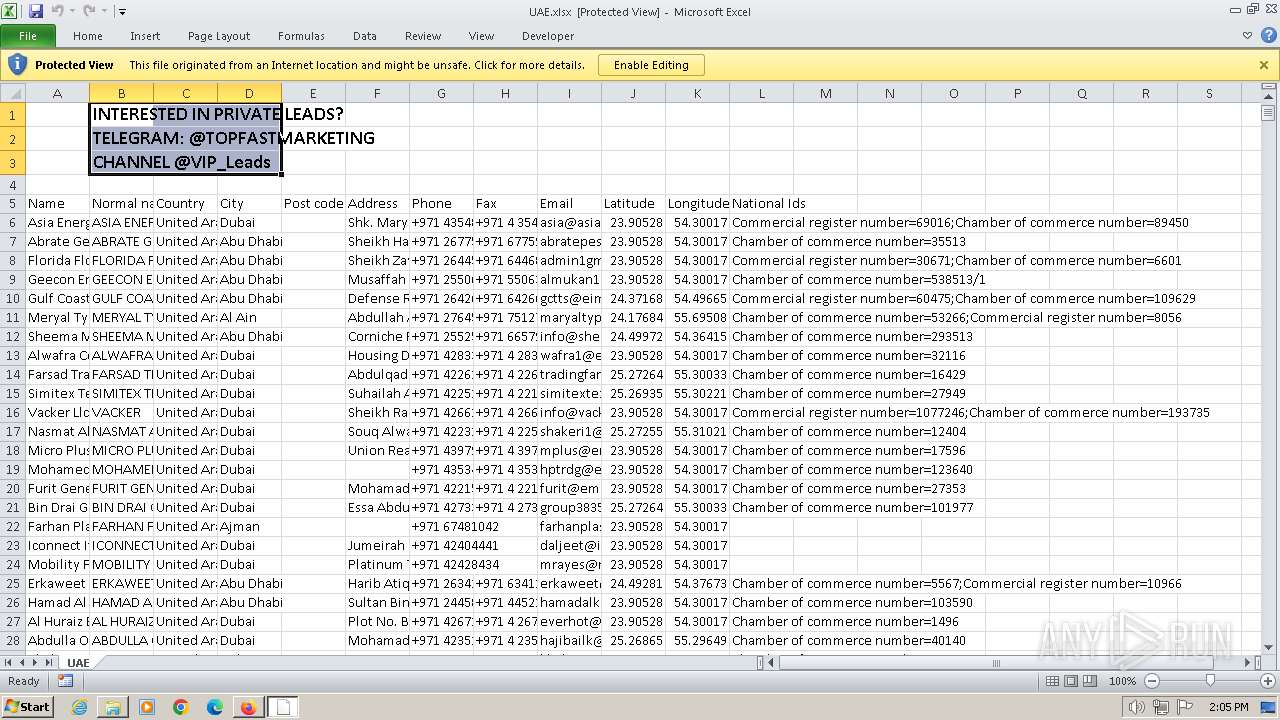Open the Review ribbon tab
This screenshot has width=1280, height=720.
[423, 36]
